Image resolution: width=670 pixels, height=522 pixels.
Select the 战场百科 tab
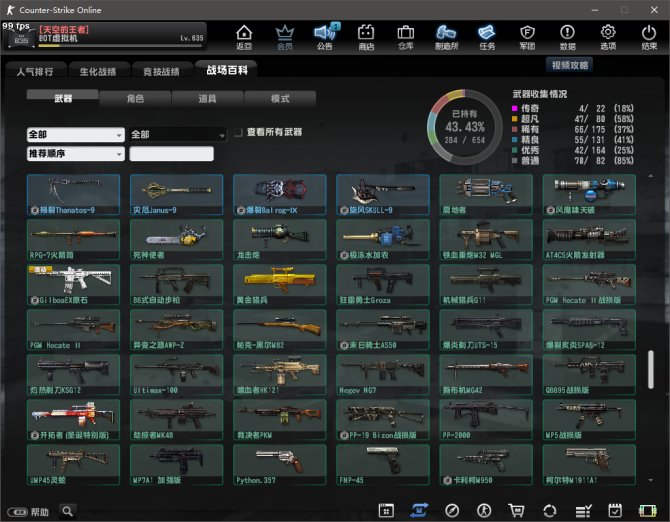coord(226,70)
